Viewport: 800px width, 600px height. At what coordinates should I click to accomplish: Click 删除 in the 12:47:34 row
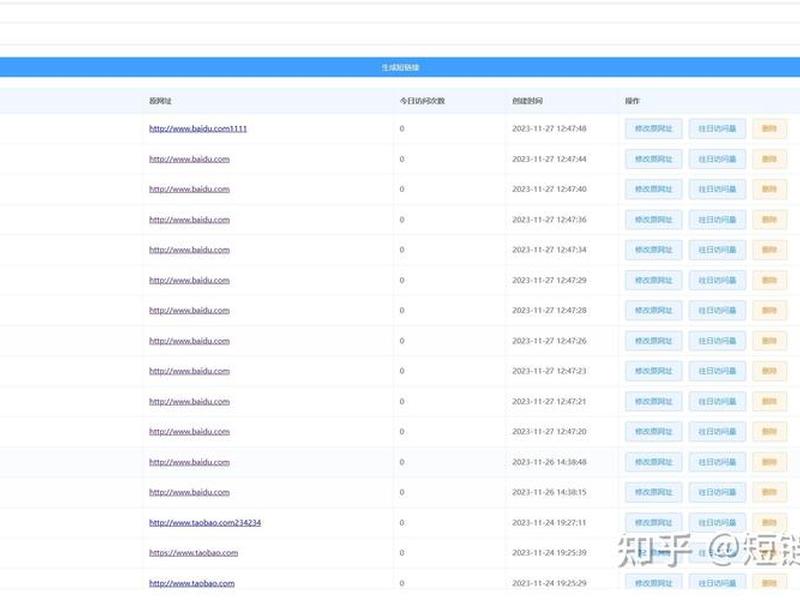pyautogui.click(x=769, y=250)
